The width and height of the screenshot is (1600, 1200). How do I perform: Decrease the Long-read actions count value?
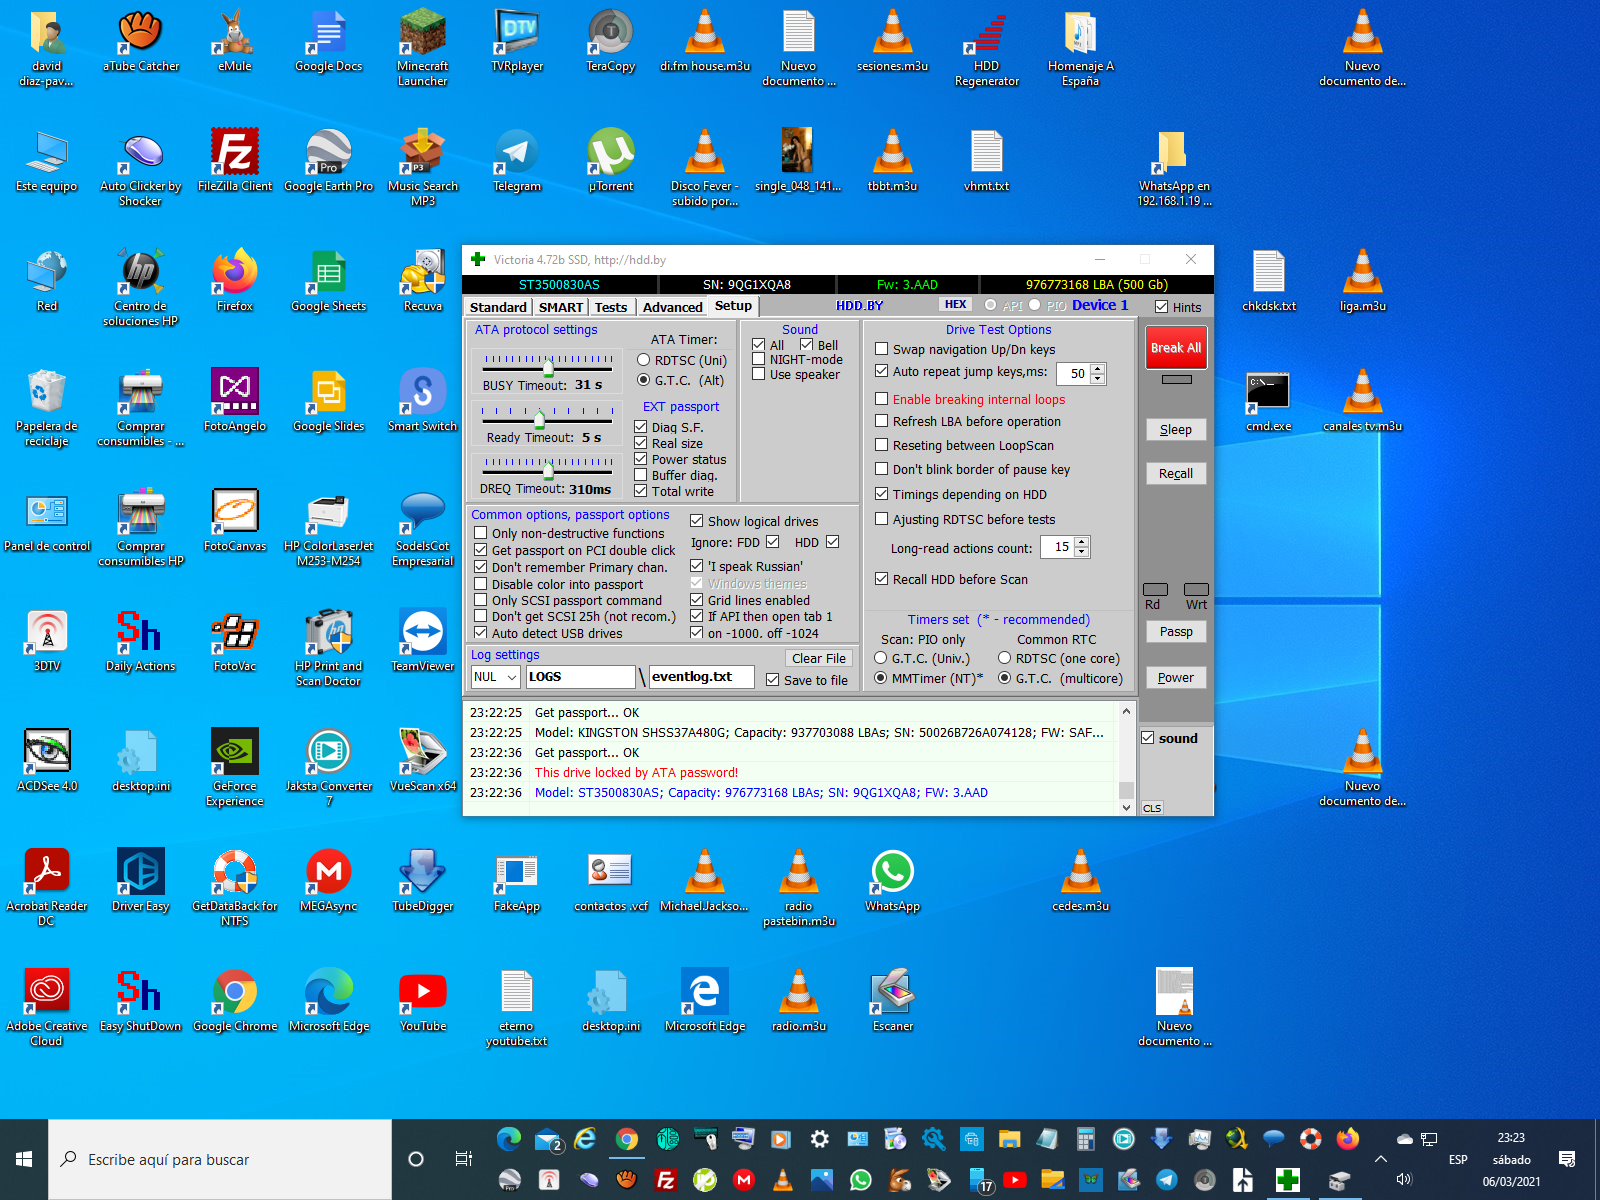coord(1081,552)
